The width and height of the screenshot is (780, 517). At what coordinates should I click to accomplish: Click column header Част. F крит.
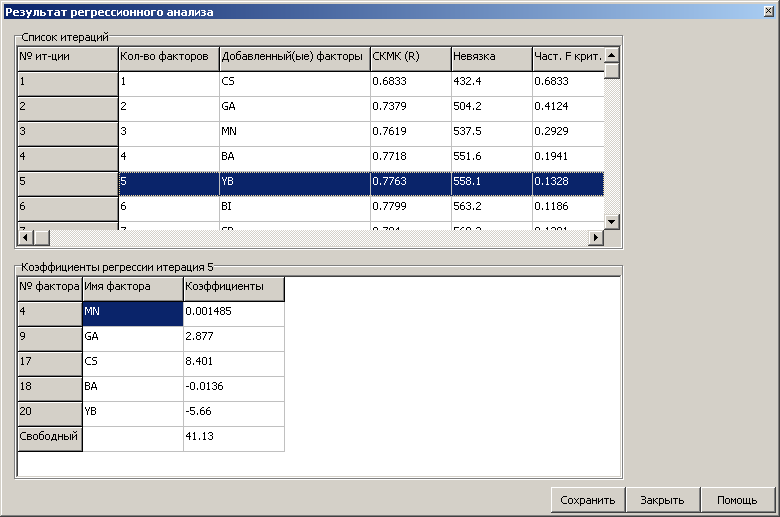click(568, 59)
